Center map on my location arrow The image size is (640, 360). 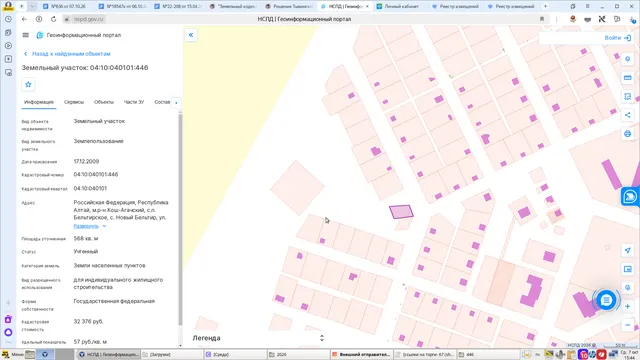click(x=628, y=250)
